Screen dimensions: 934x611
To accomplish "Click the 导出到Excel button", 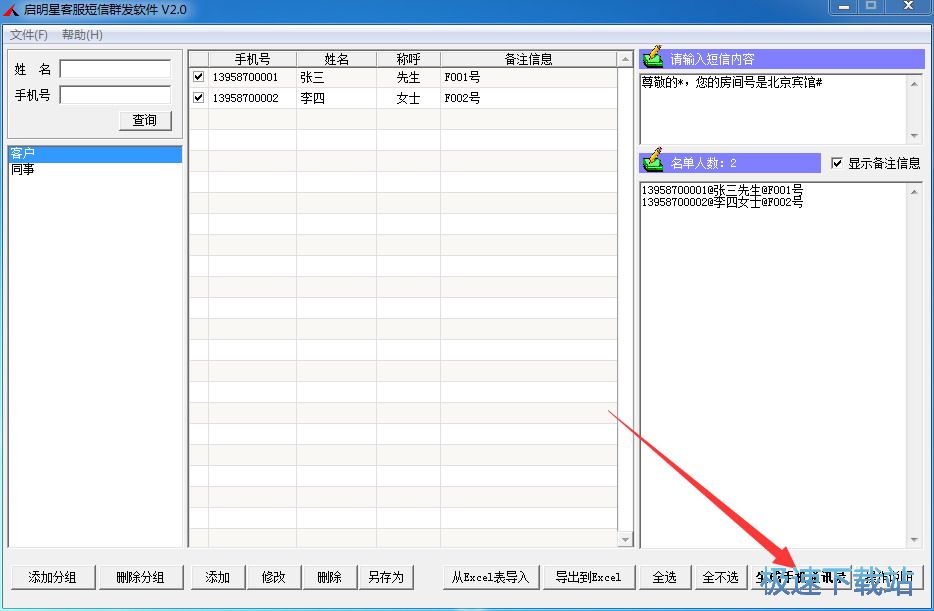I will pos(589,577).
